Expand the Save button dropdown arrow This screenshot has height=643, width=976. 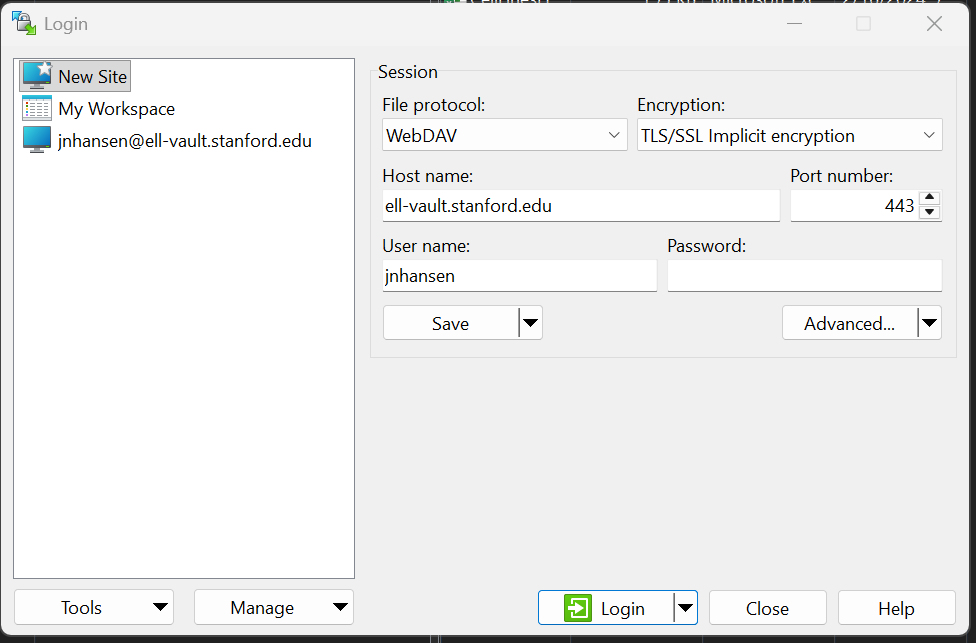(x=531, y=323)
